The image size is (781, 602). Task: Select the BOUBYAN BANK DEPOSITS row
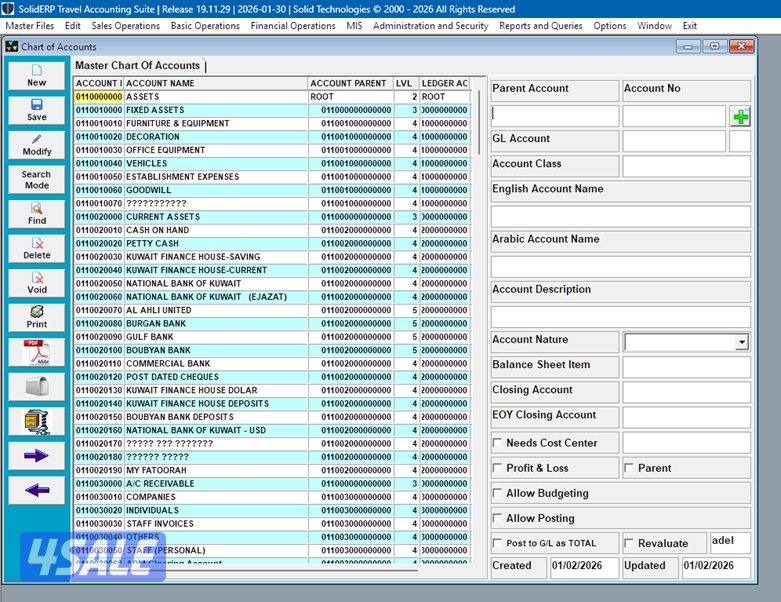tap(272, 417)
